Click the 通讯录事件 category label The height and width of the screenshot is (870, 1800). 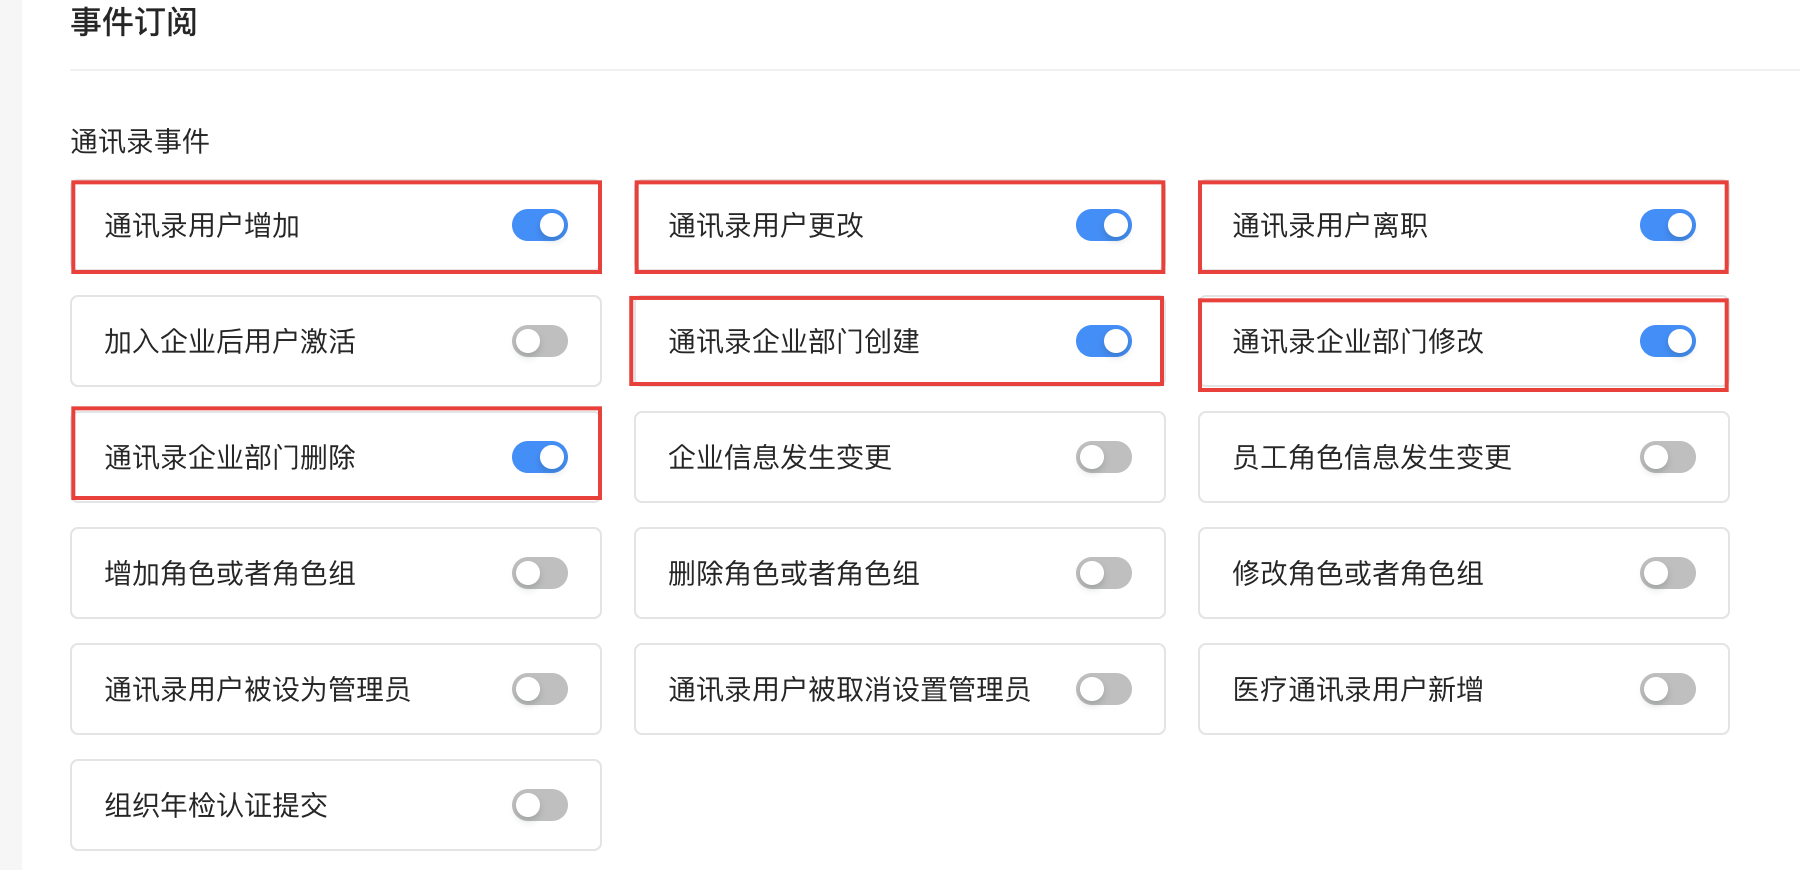pyautogui.click(x=140, y=142)
